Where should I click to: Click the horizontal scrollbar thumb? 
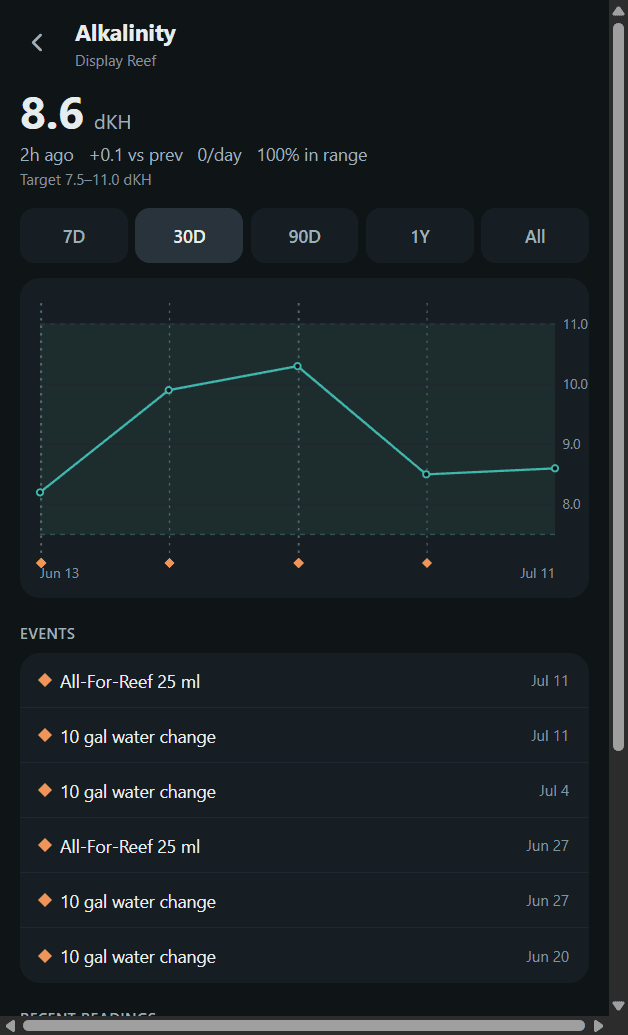[x=304, y=1026]
